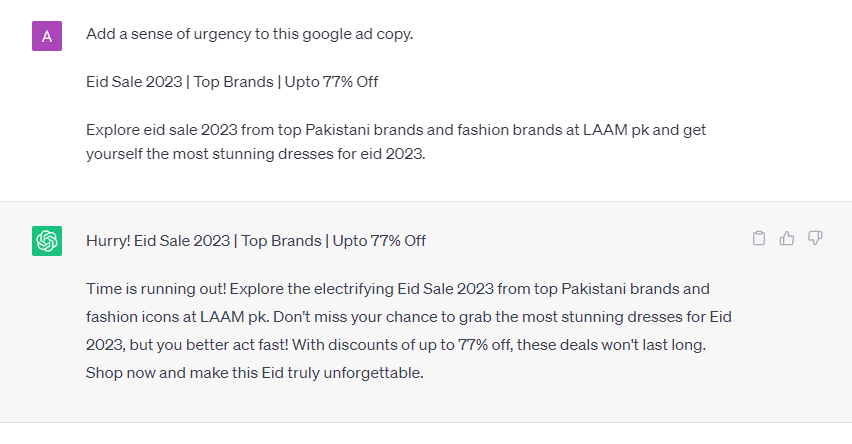The height and width of the screenshot is (444, 852).
Task: Give the response a thumbs down
Action: (x=815, y=238)
